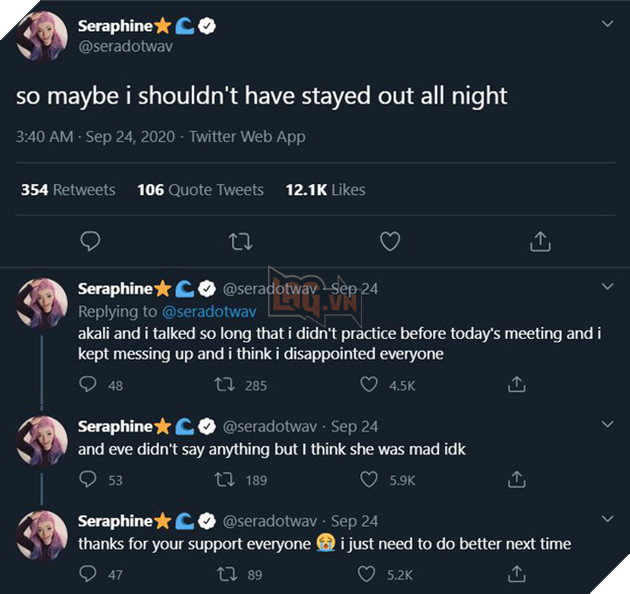Screen dimensions: 630x594
Task: Expand options chevron on akali reply tweet
Action: pos(606,287)
